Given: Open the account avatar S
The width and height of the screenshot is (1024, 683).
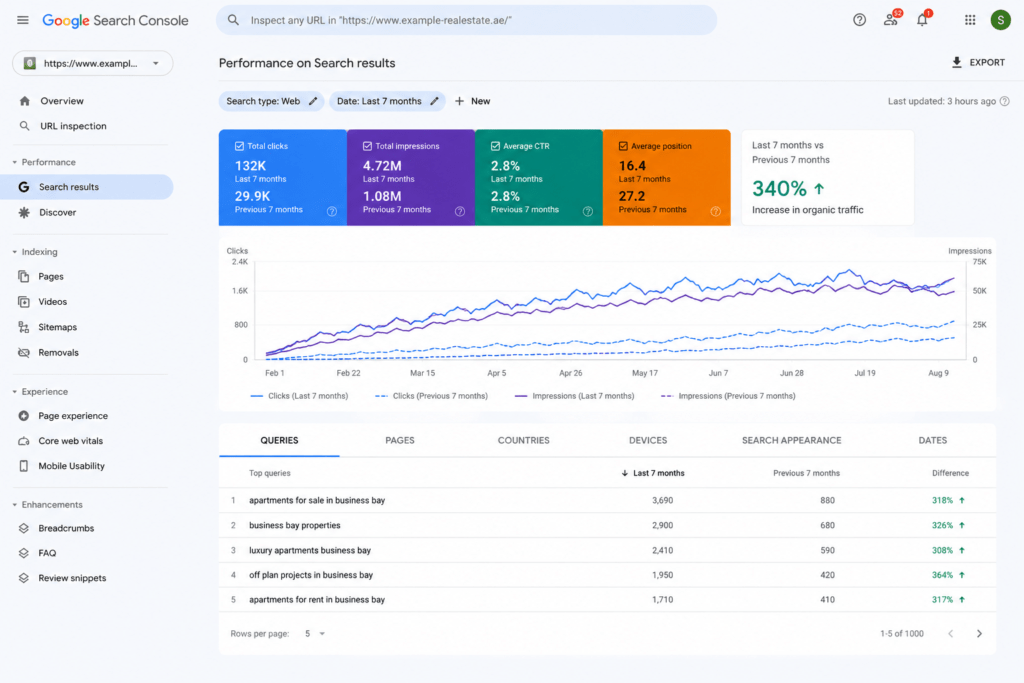Looking at the screenshot, I should 1000,20.
